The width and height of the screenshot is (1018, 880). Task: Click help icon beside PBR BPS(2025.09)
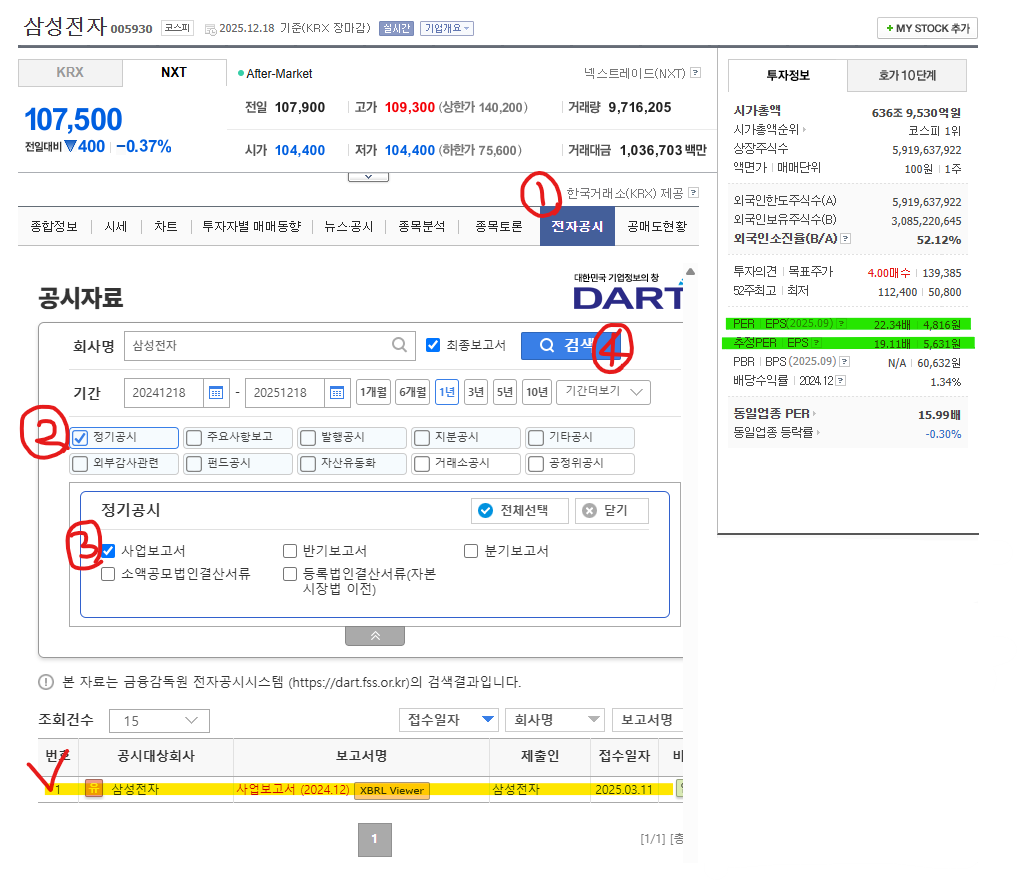coord(845,361)
